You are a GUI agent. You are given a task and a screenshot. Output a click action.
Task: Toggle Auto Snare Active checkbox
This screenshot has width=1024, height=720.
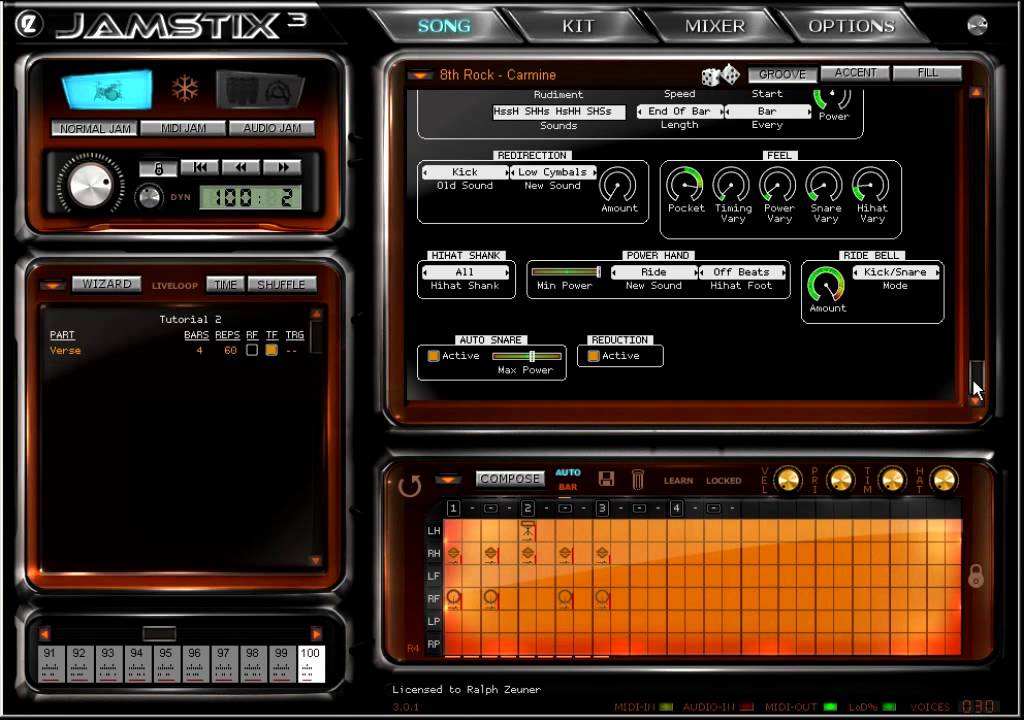433,356
